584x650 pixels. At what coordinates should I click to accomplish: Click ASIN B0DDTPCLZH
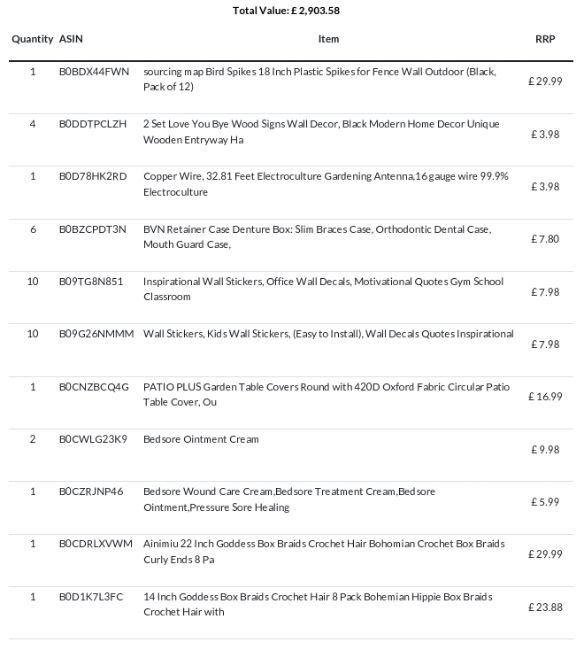coord(93,124)
